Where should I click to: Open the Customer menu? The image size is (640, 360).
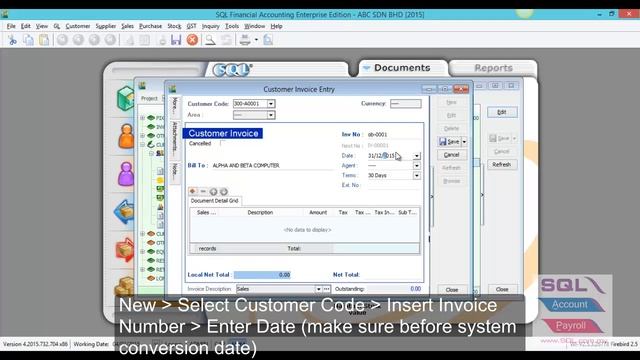[78, 26]
